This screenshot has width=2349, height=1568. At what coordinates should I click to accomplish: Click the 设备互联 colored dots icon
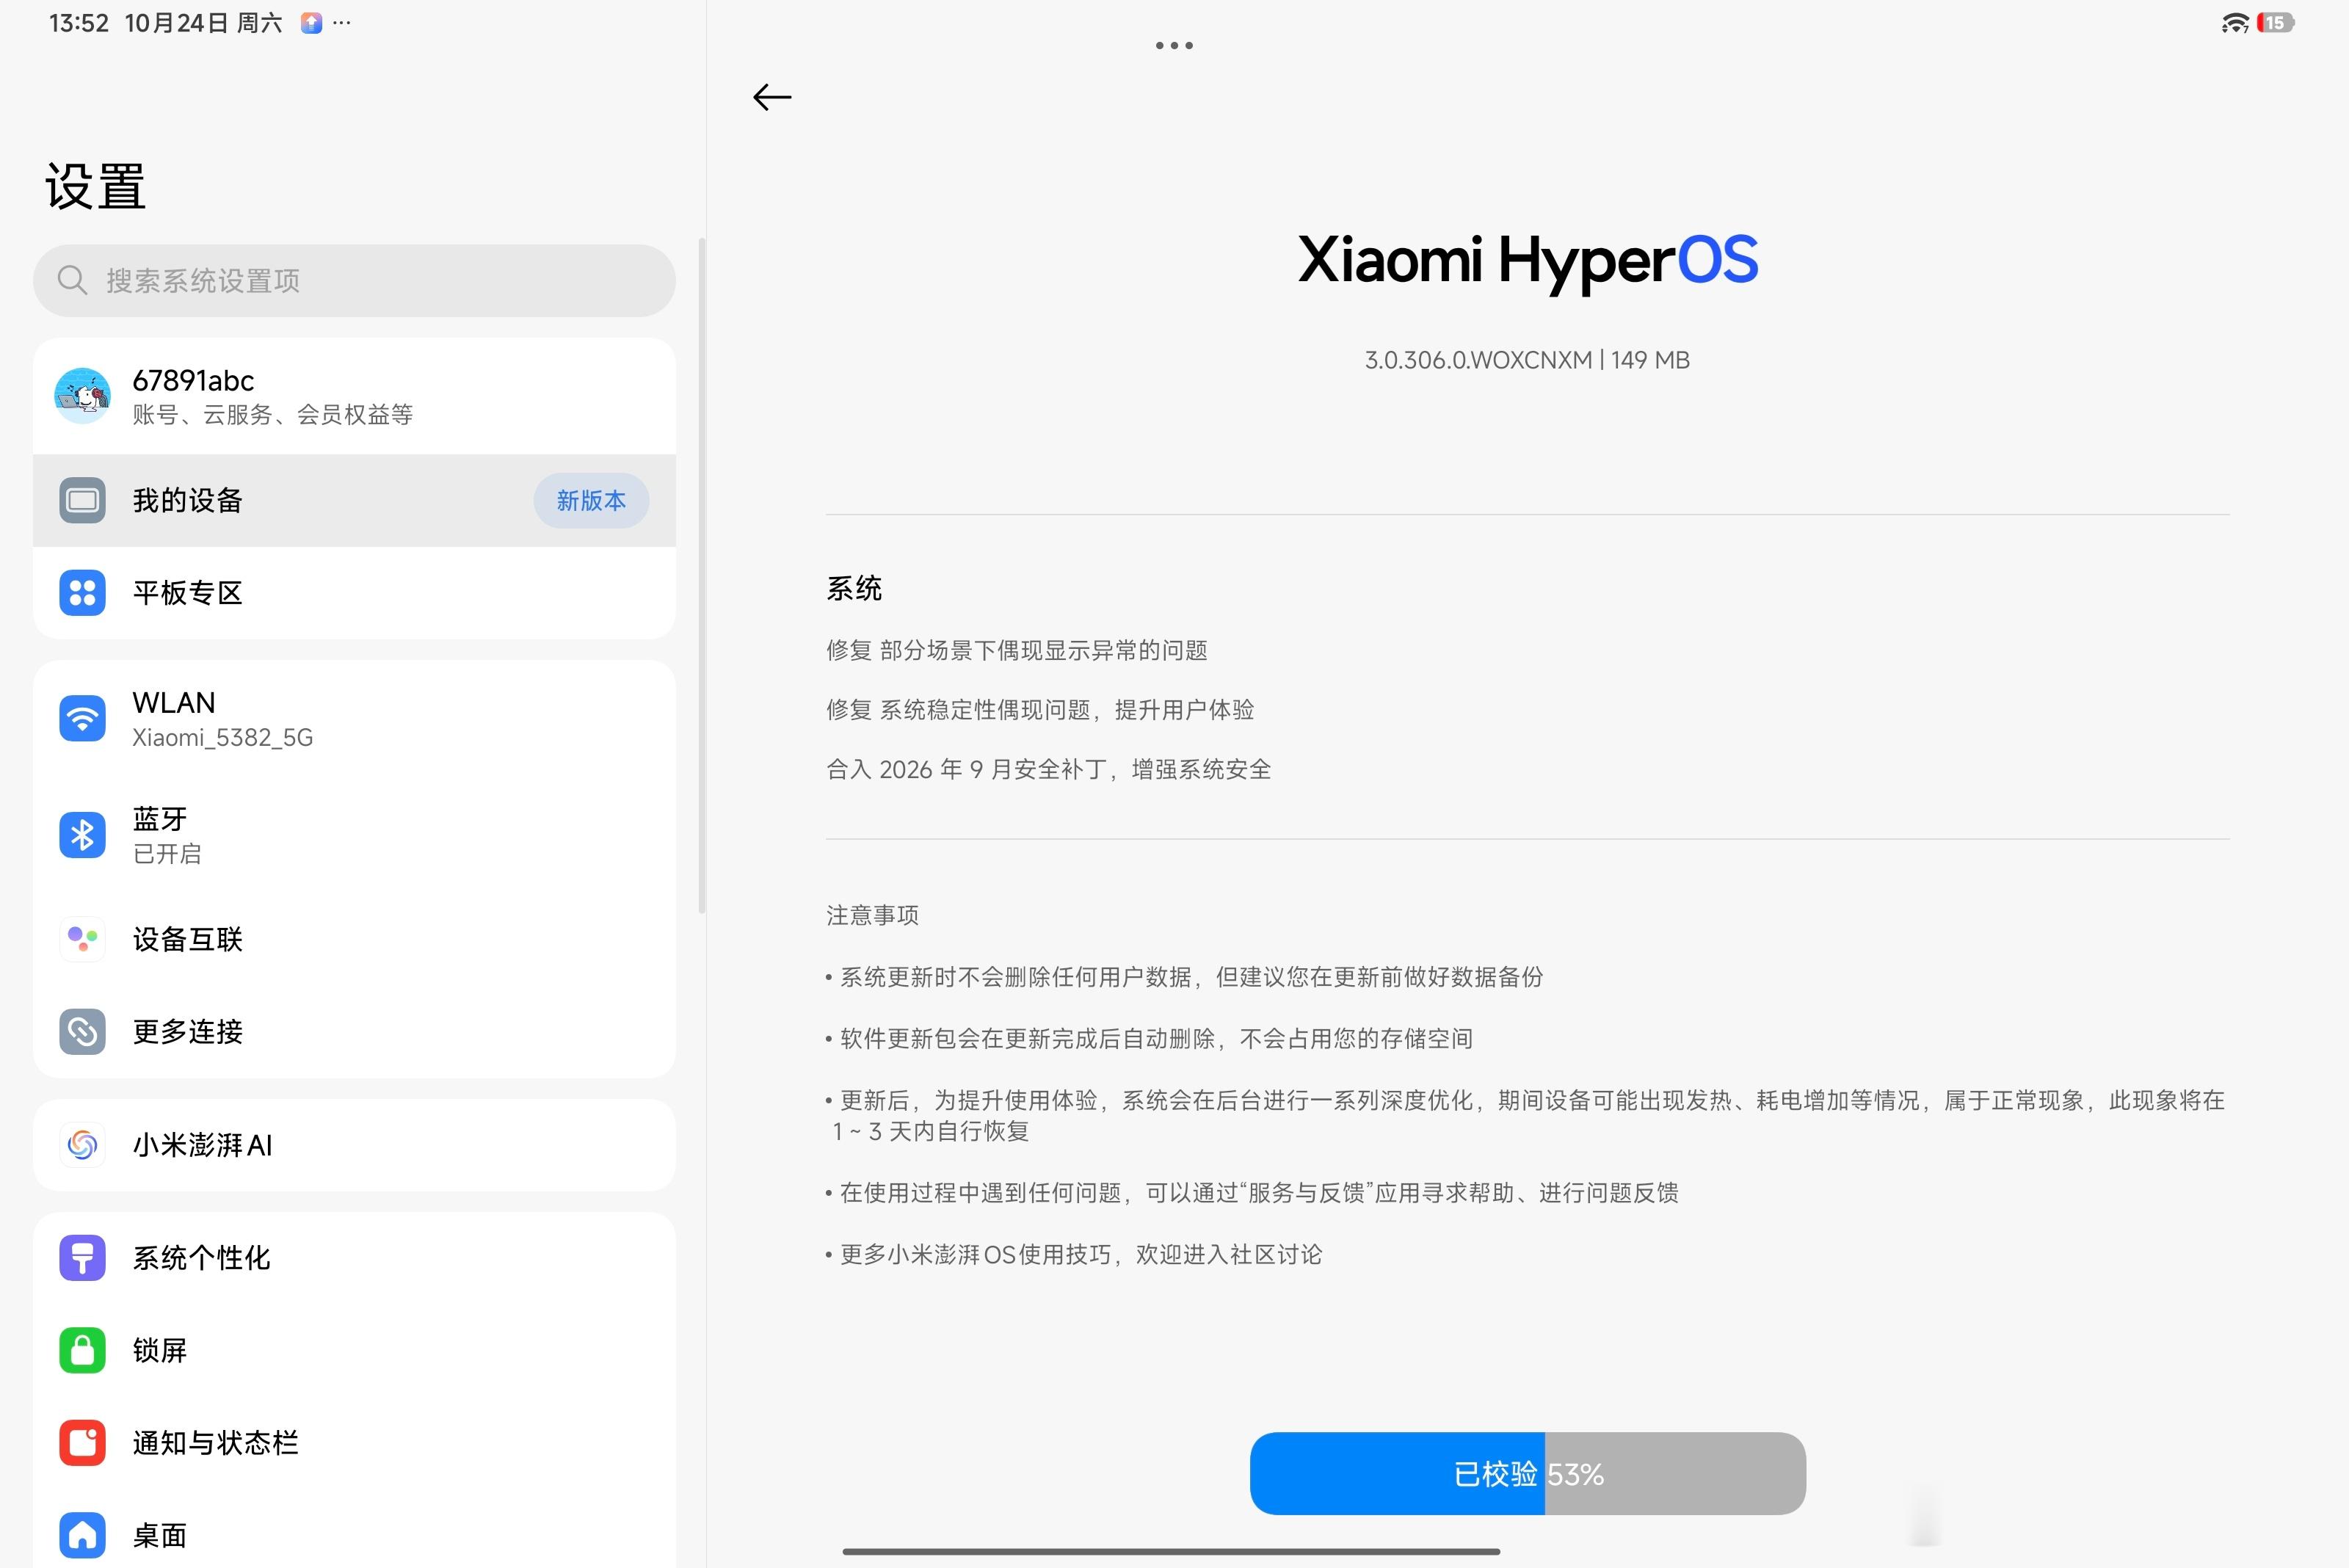click(83, 939)
